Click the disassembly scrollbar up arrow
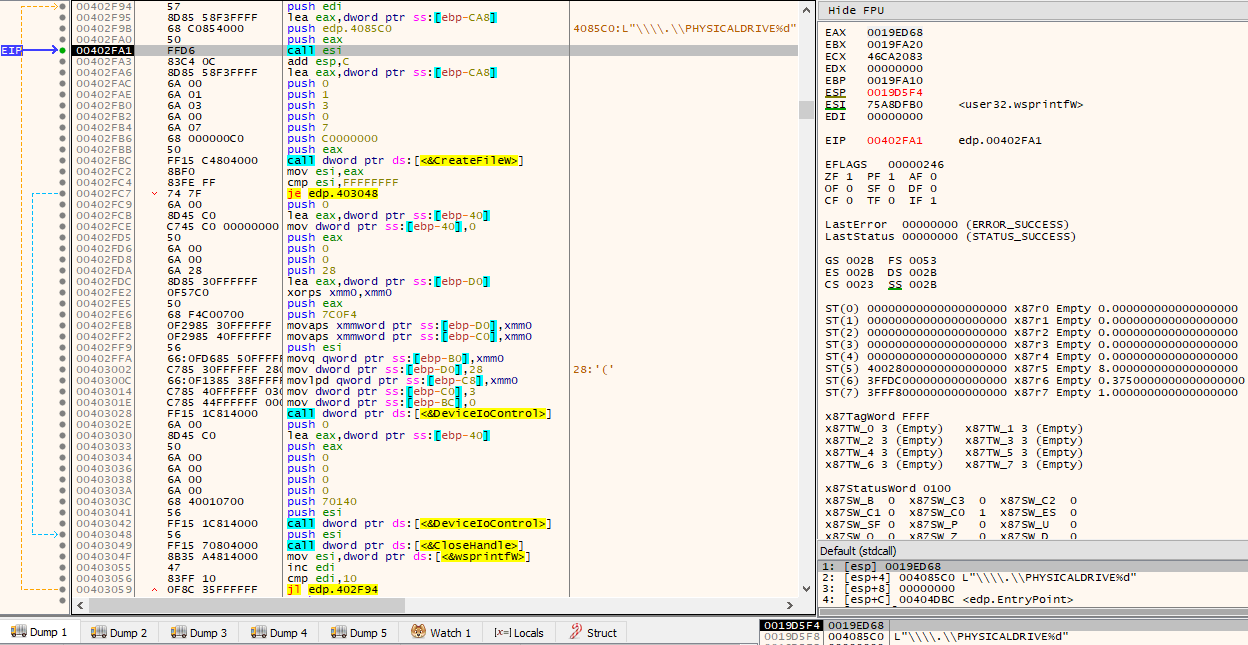 tap(806, 8)
